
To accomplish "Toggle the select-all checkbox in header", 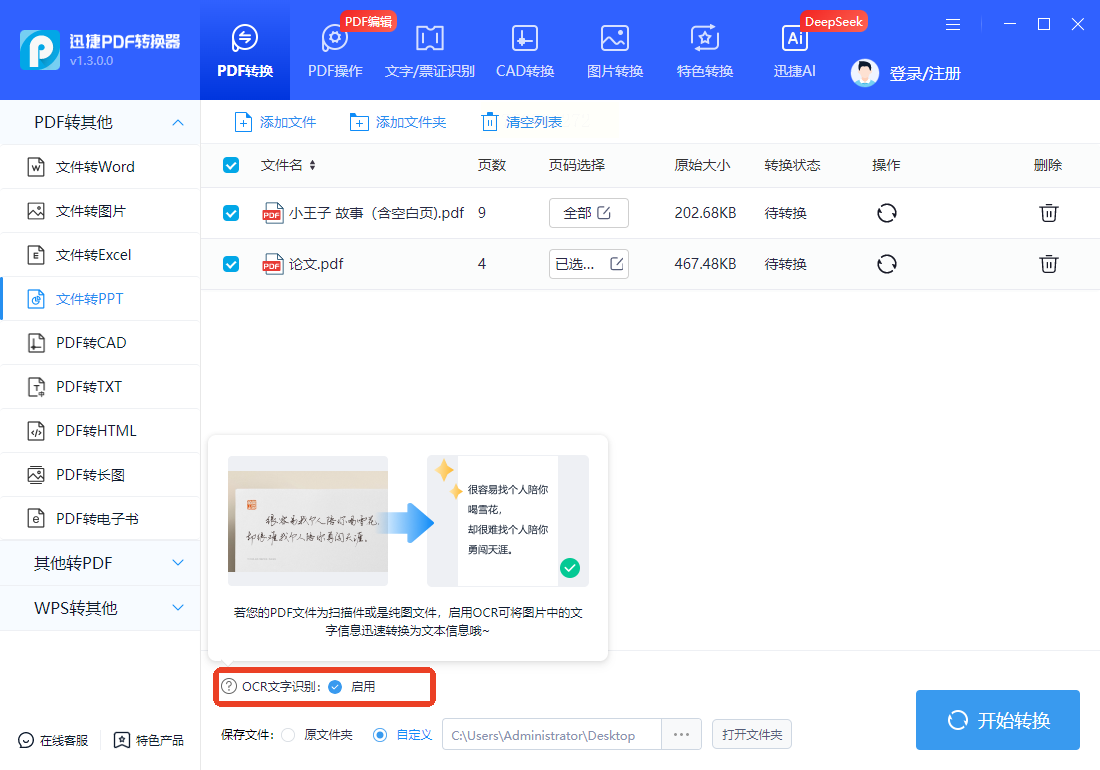I will pos(231,166).
